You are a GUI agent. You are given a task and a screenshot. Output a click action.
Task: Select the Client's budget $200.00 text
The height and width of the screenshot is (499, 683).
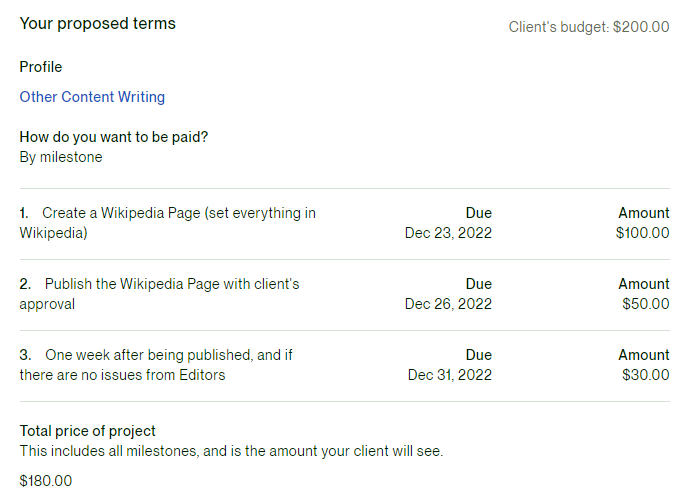pos(588,27)
